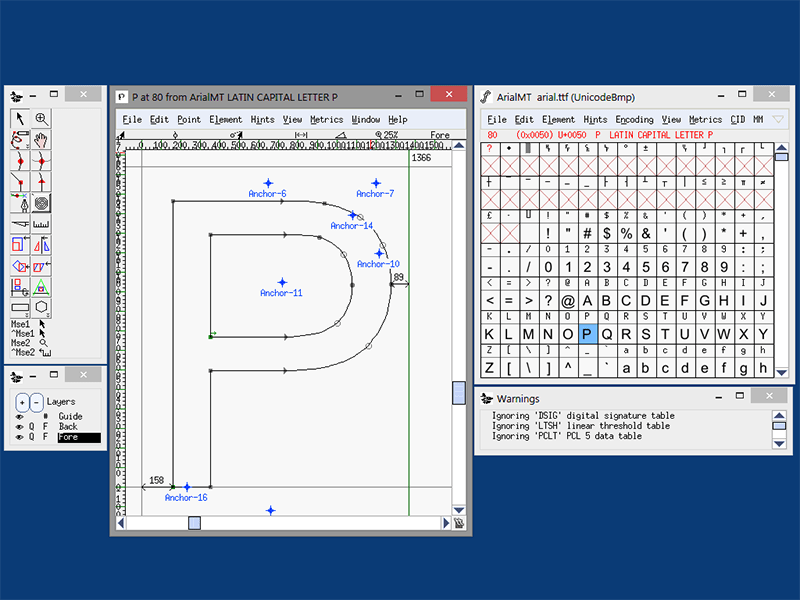Select the Rotate transformation tool
800x600 pixels.
18,264
